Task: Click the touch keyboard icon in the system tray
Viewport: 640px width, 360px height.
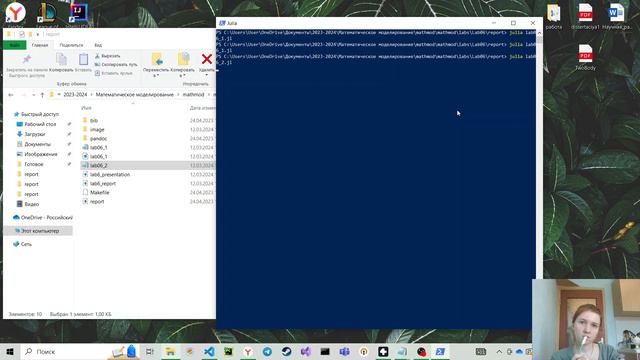Action: point(481,351)
